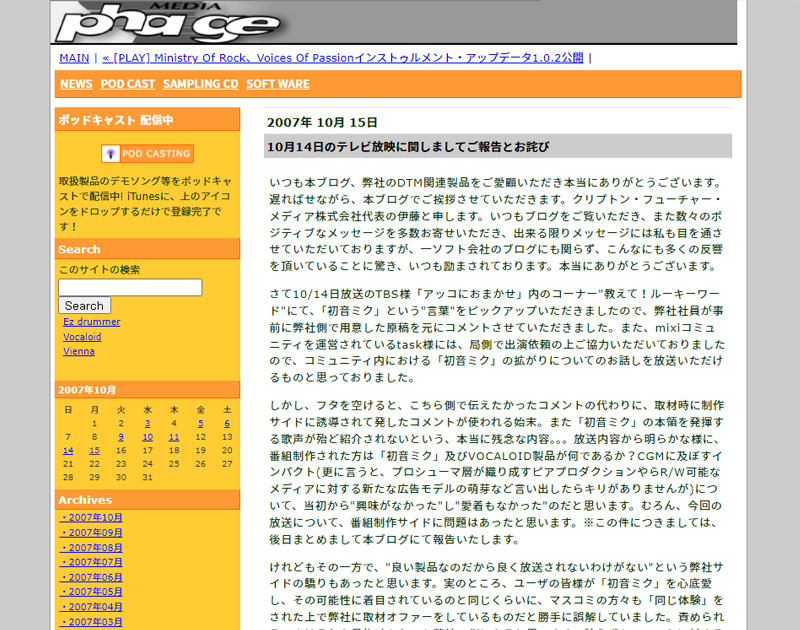Click unlinked calendar date 25
This screenshot has height=630, width=800.
click(174, 464)
